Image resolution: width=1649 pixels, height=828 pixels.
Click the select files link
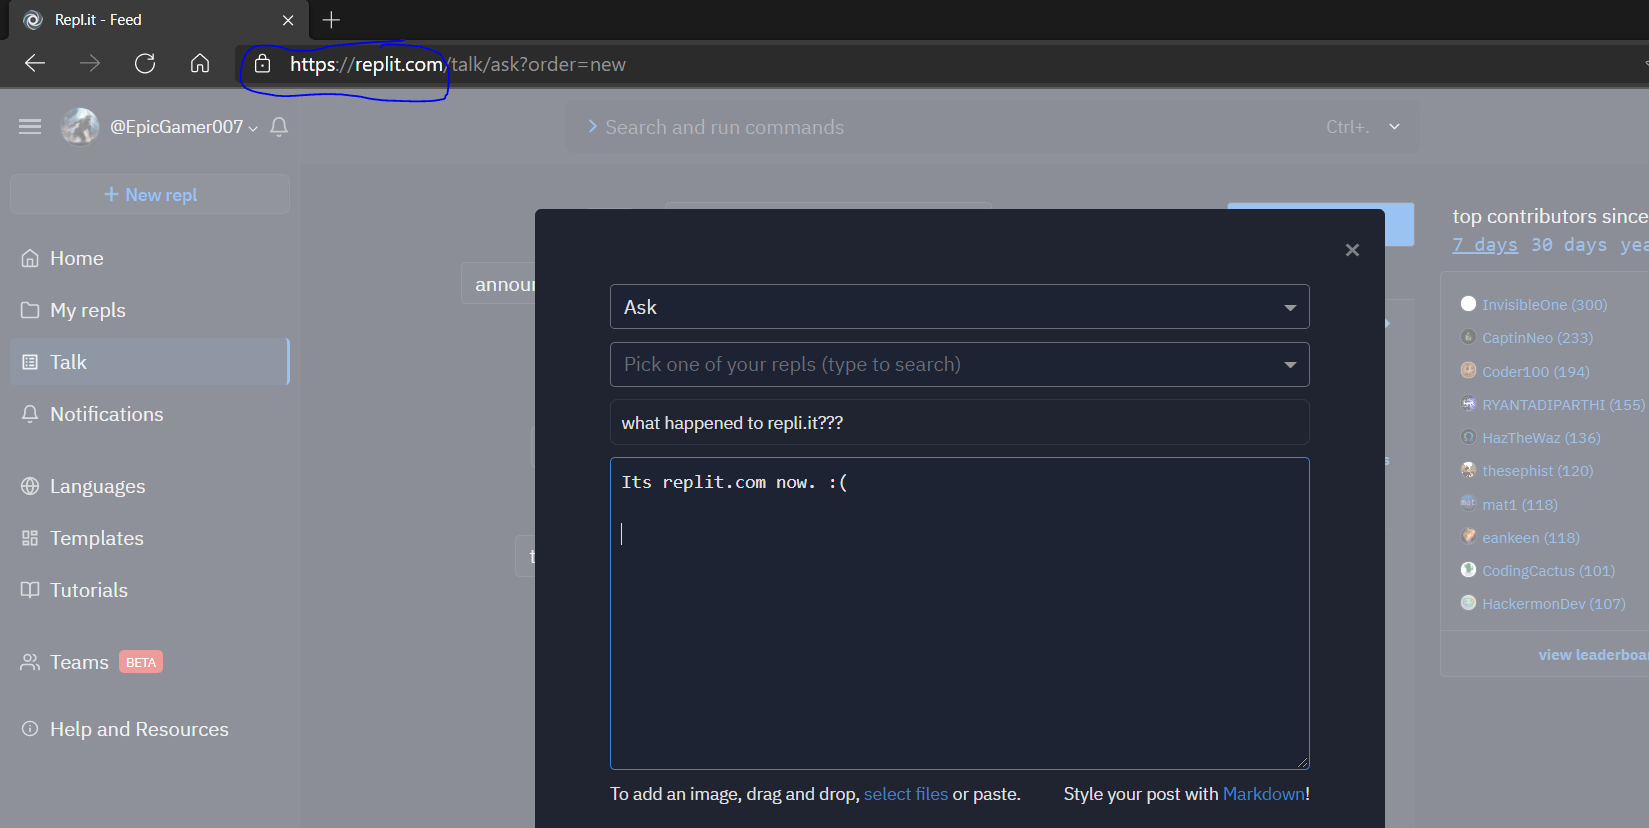(906, 794)
